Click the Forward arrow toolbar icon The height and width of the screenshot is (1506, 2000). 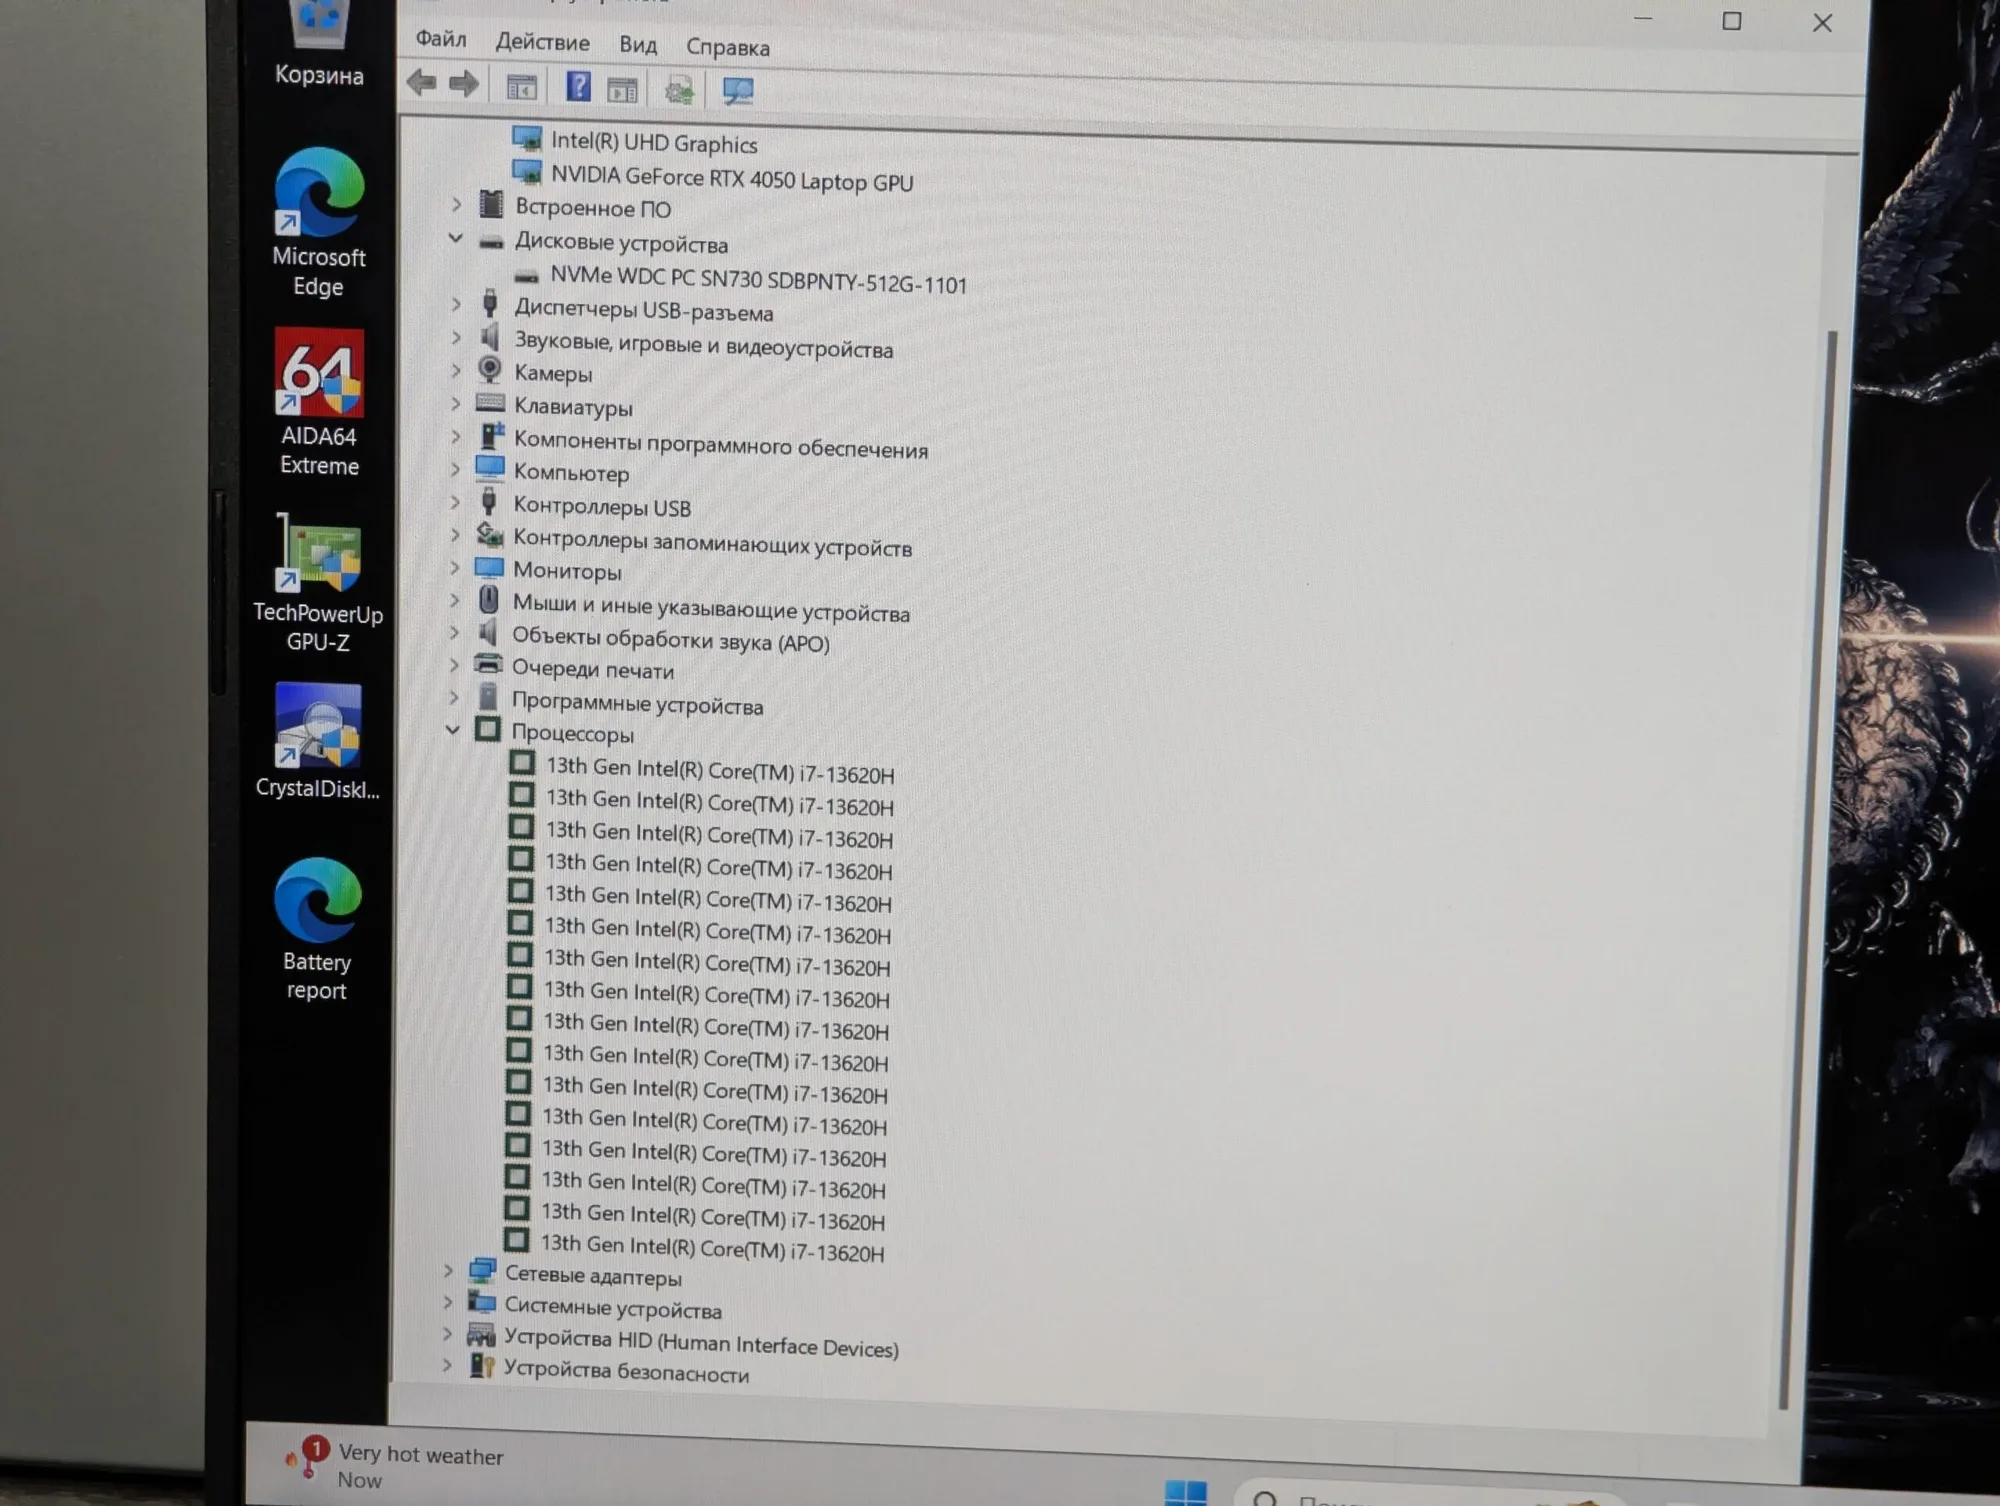(x=463, y=84)
